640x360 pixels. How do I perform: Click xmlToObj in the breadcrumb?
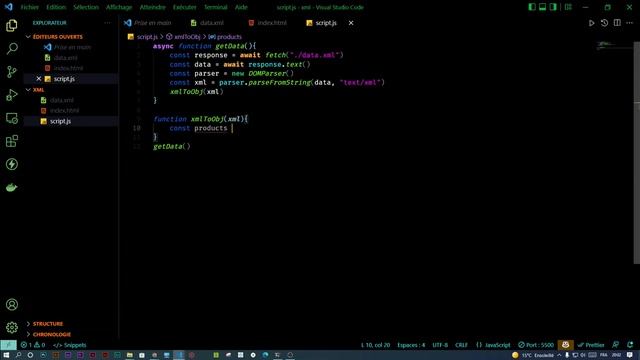(x=187, y=37)
